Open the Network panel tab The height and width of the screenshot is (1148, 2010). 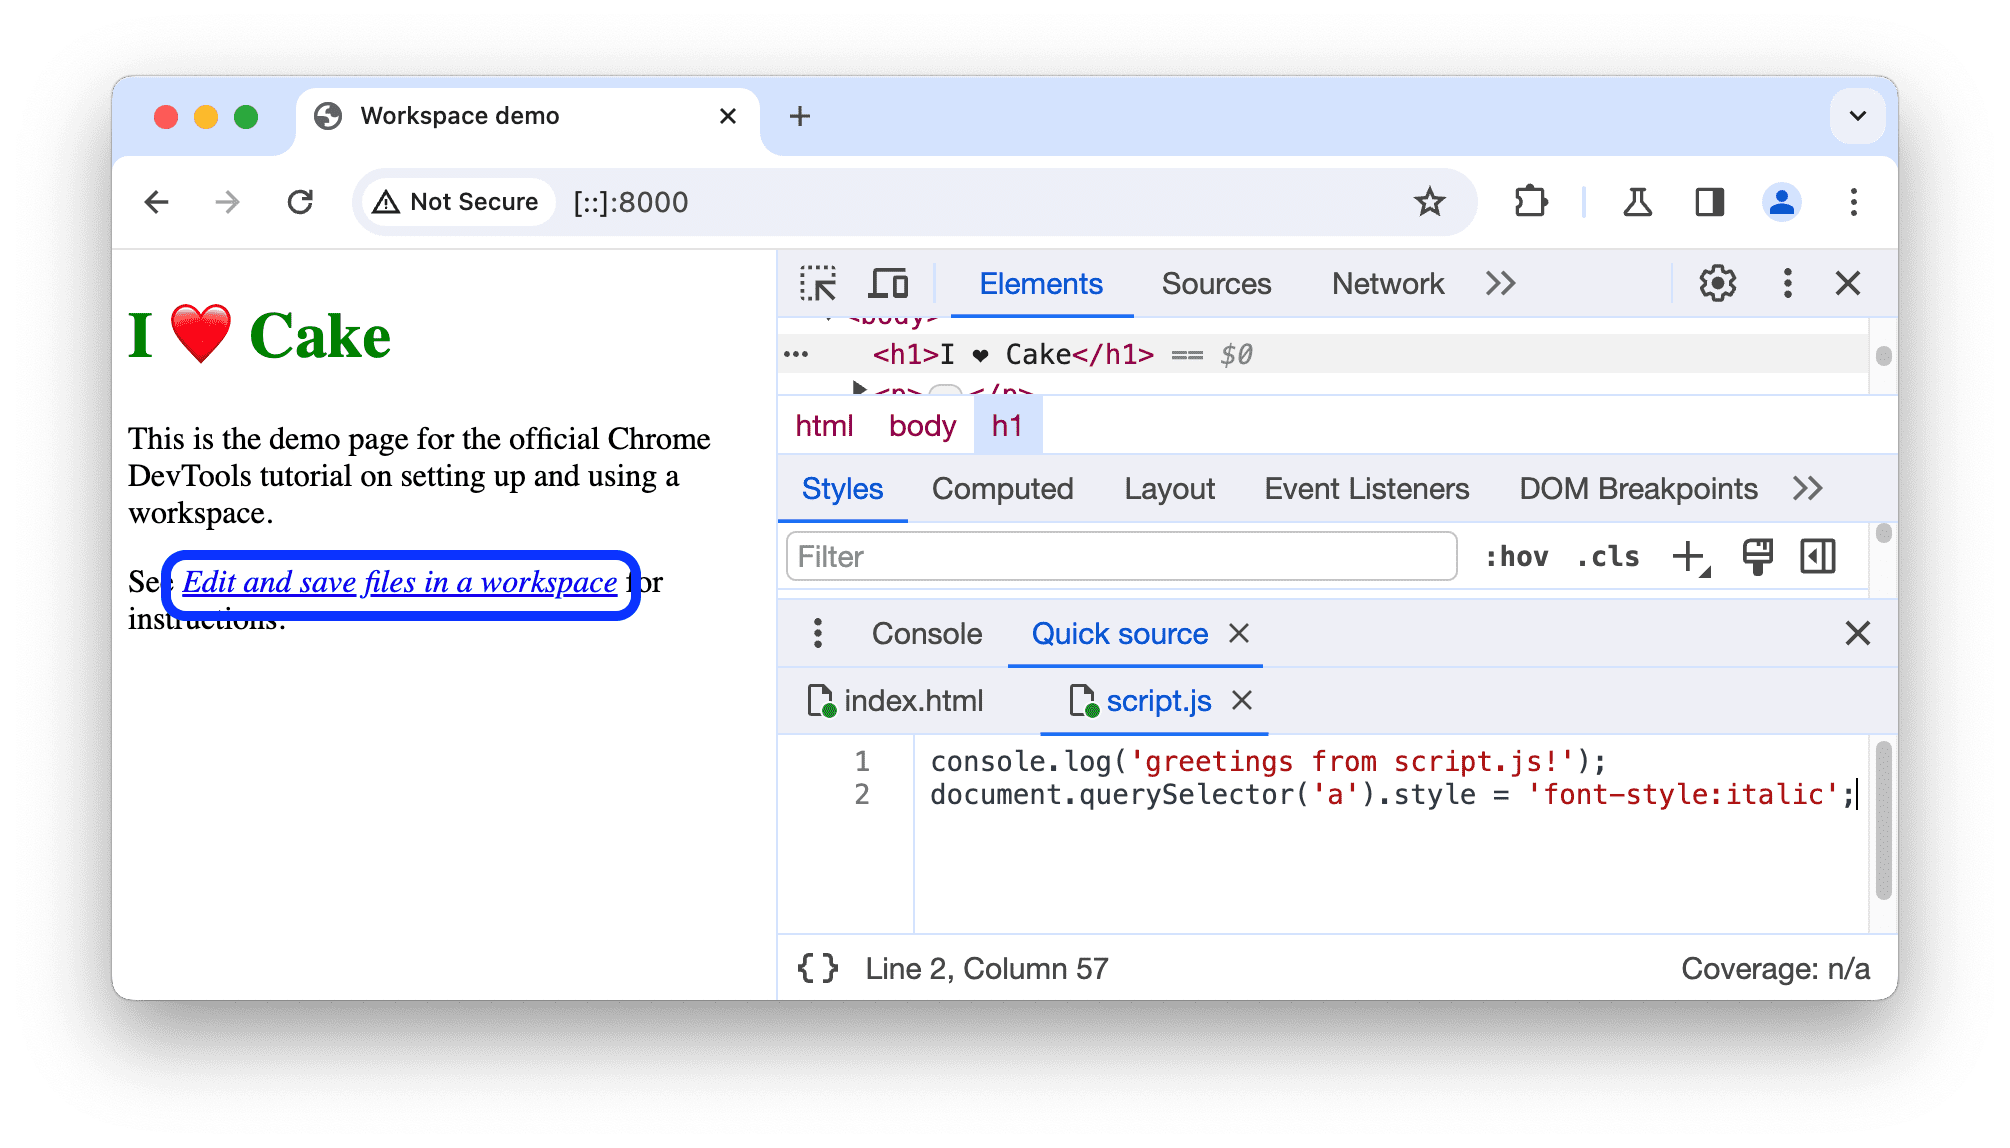1385,284
